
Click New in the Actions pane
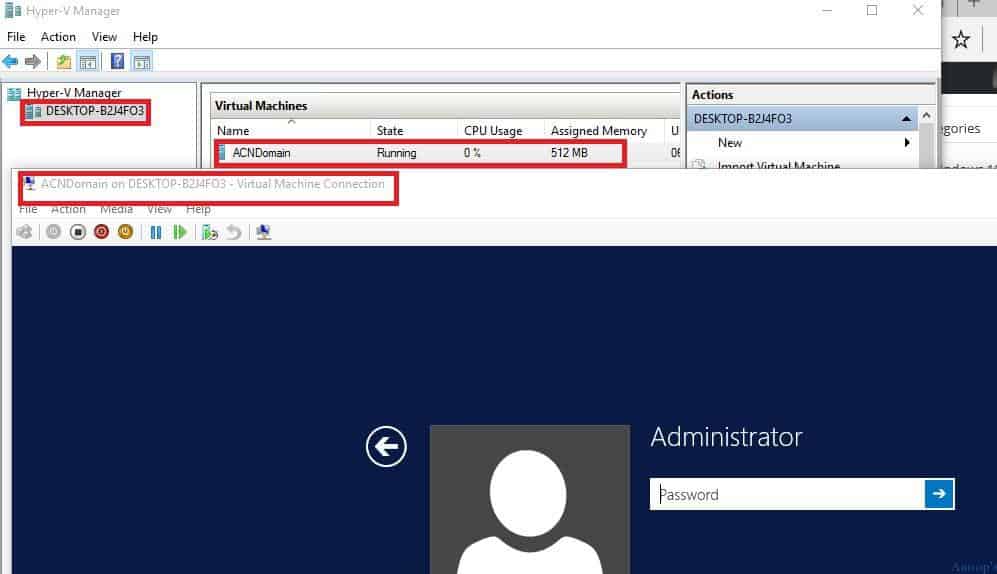[x=729, y=143]
